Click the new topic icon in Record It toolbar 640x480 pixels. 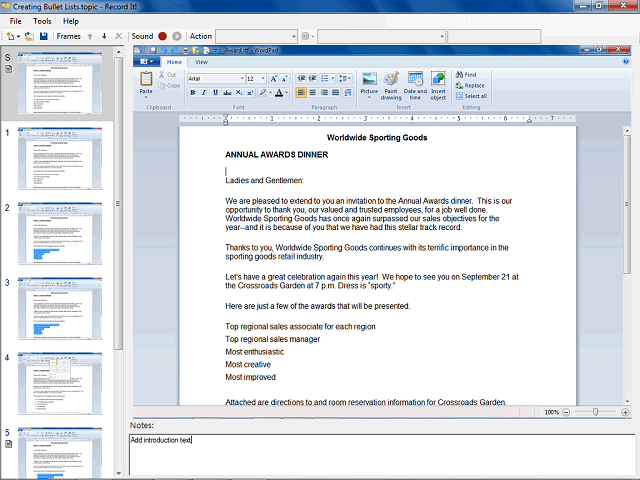coord(10,36)
